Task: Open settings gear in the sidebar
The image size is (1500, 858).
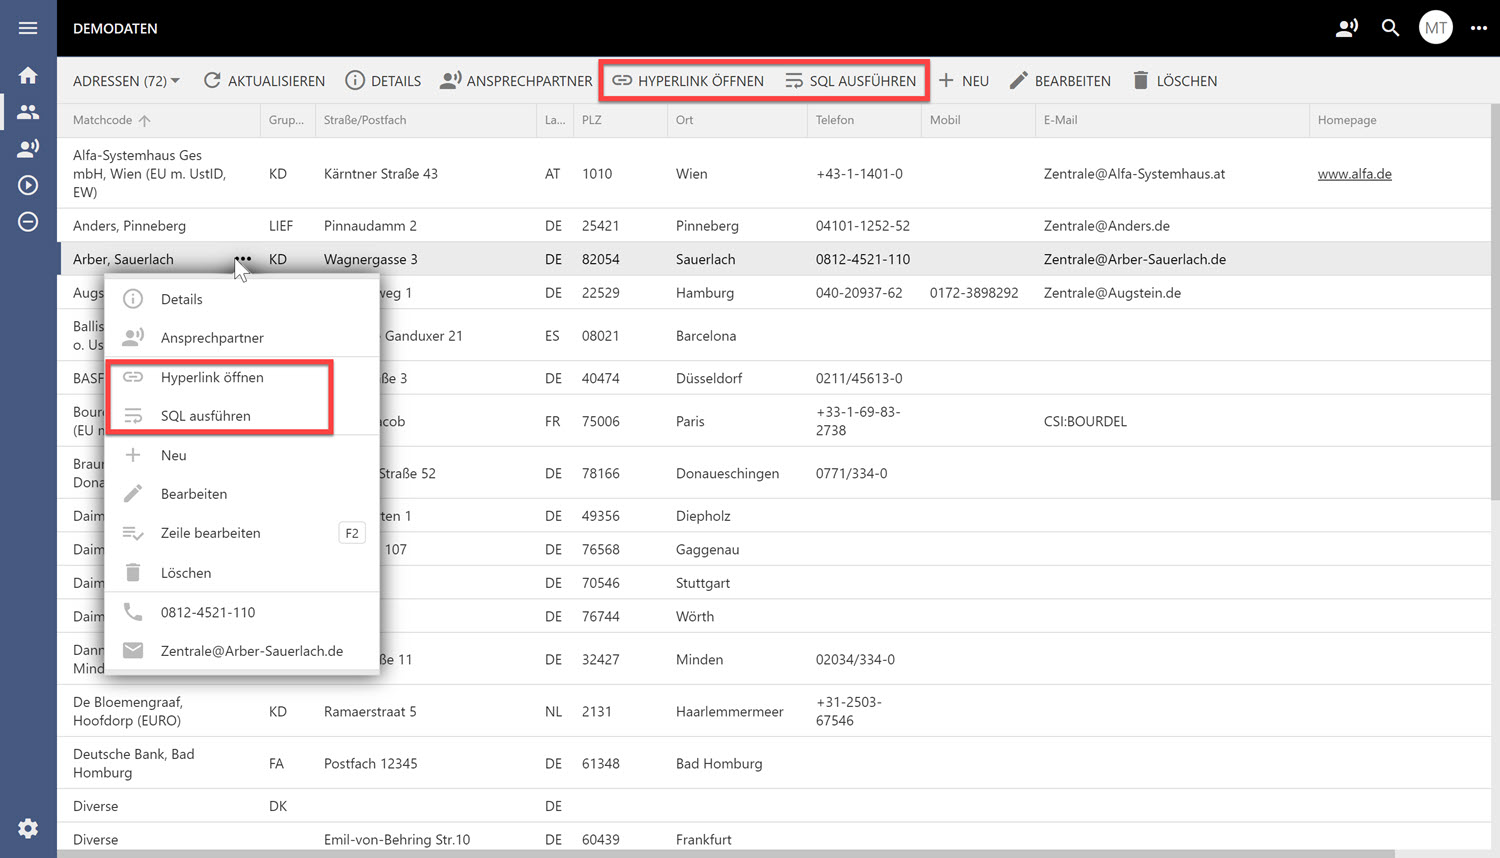Action: coord(28,828)
